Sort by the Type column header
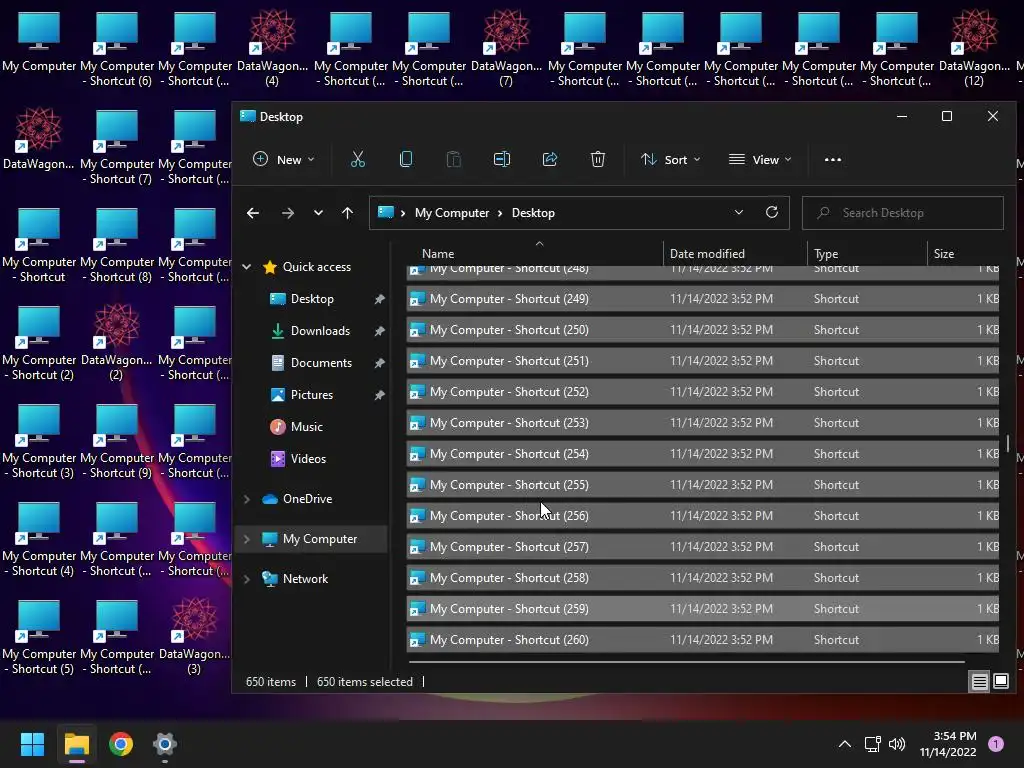1024x768 pixels. pos(867,253)
